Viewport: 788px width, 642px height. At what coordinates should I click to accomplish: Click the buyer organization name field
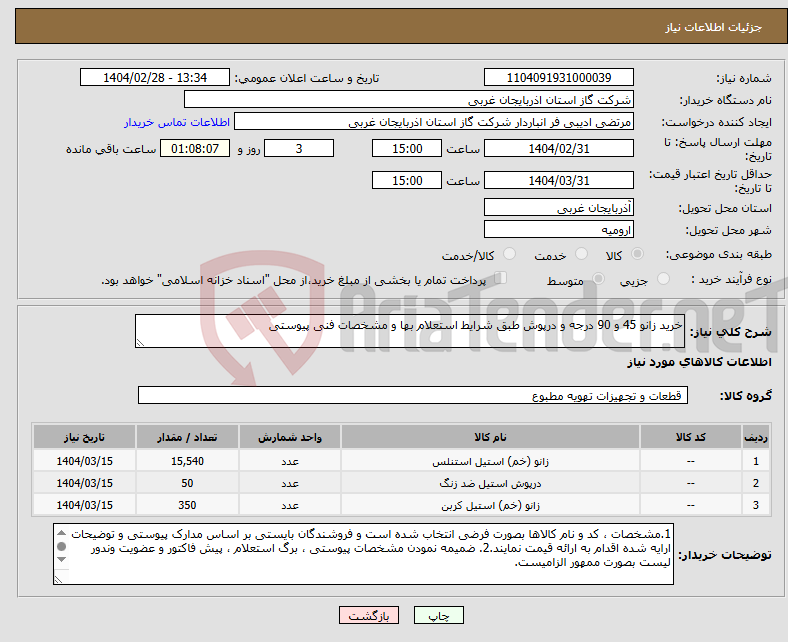[x=409, y=100]
